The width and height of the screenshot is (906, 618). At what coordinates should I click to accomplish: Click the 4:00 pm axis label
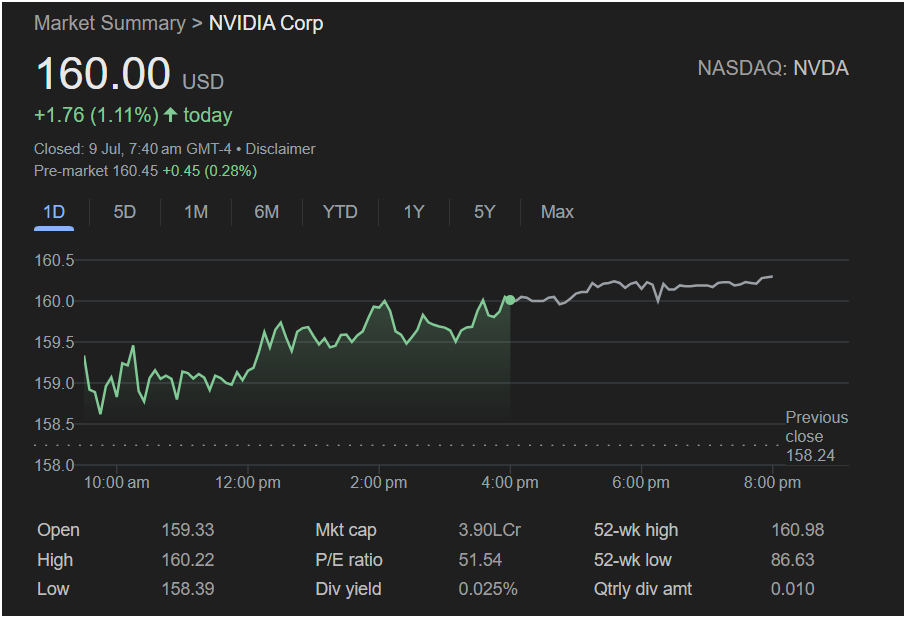pyautogui.click(x=510, y=483)
